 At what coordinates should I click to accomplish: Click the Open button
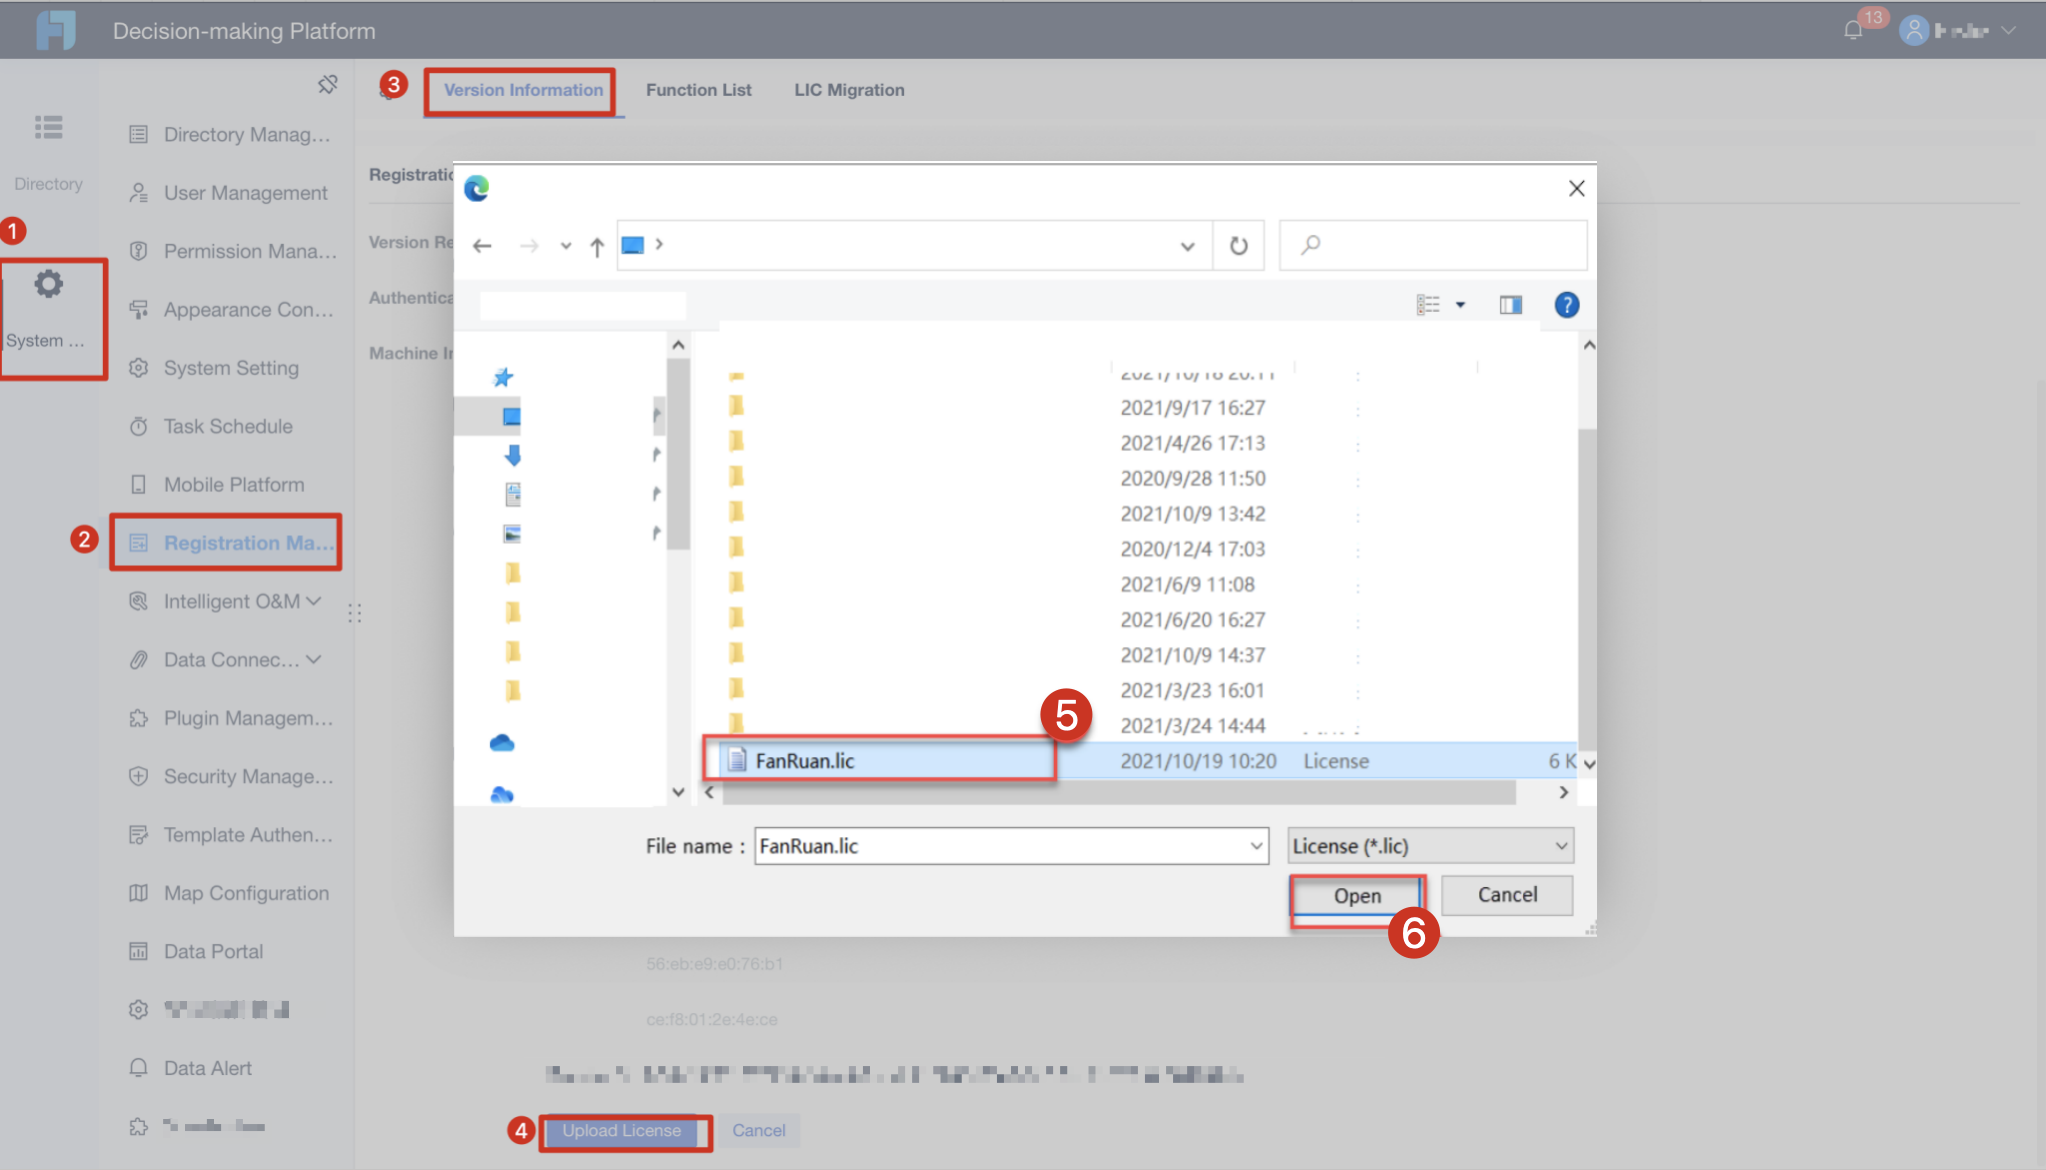[1356, 896]
